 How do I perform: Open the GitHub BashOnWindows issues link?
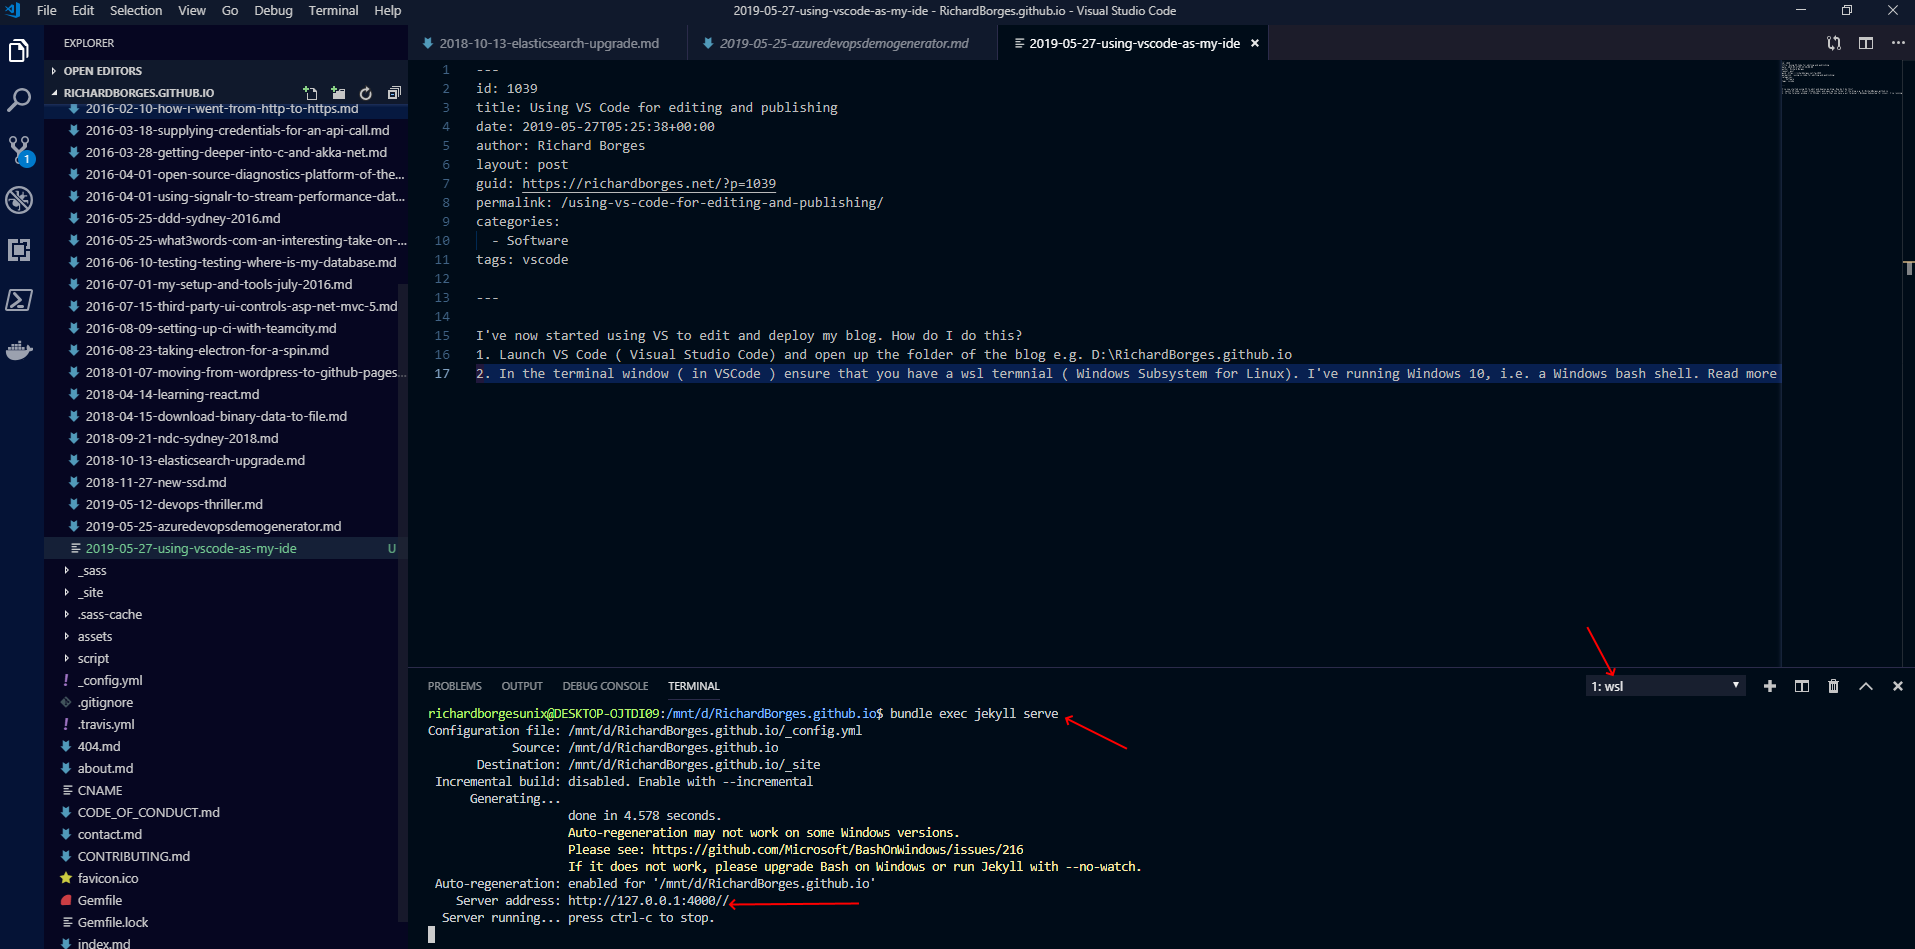click(837, 849)
